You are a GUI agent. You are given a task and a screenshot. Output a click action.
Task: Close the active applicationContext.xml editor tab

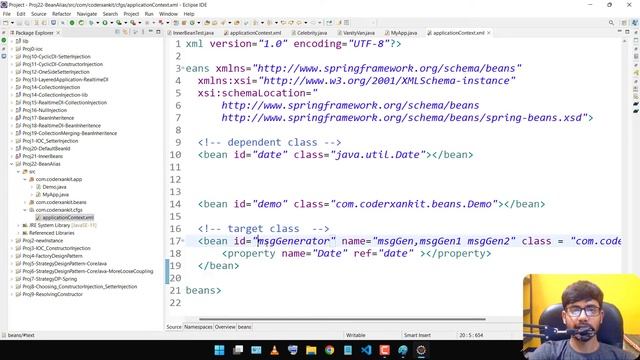488,33
